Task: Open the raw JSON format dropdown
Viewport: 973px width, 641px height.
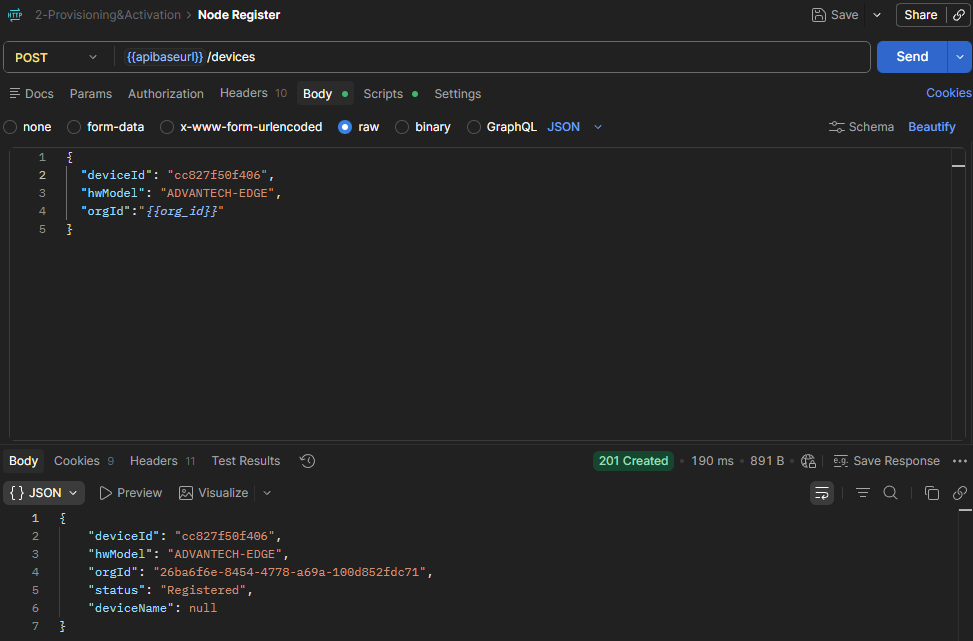Action: click(x=575, y=127)
